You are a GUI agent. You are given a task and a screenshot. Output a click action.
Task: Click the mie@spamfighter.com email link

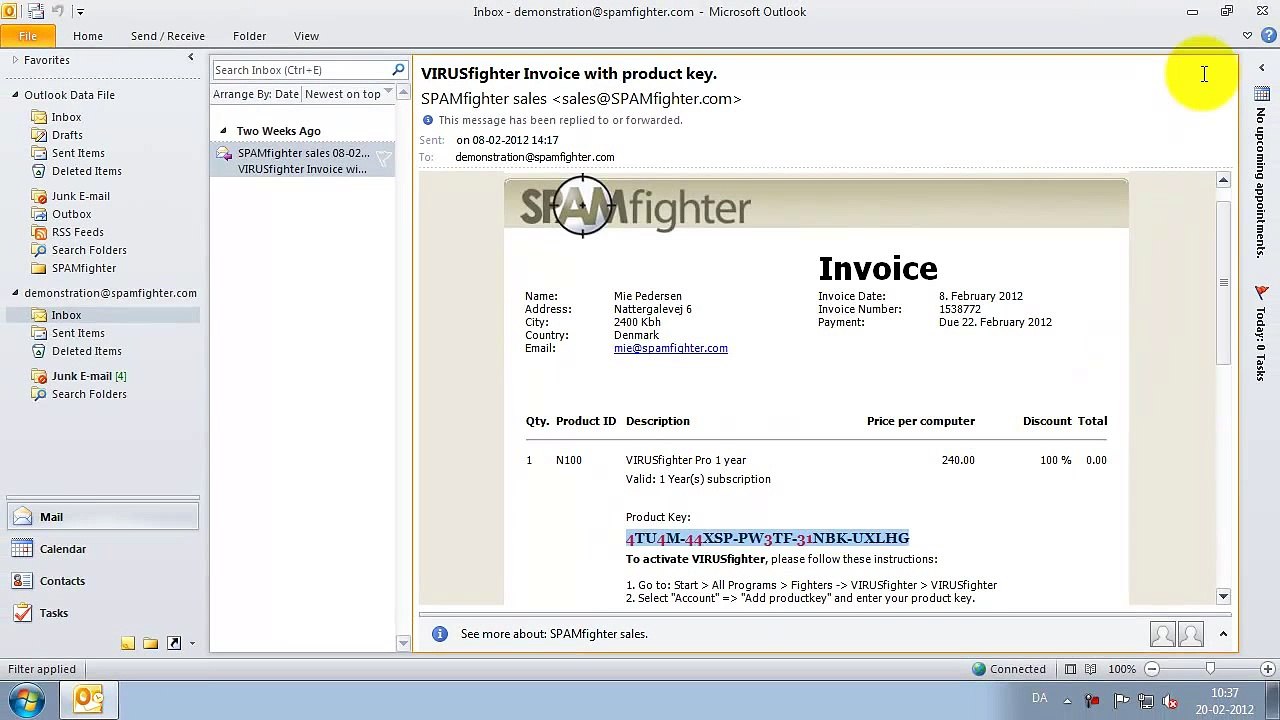click(671, 348)
